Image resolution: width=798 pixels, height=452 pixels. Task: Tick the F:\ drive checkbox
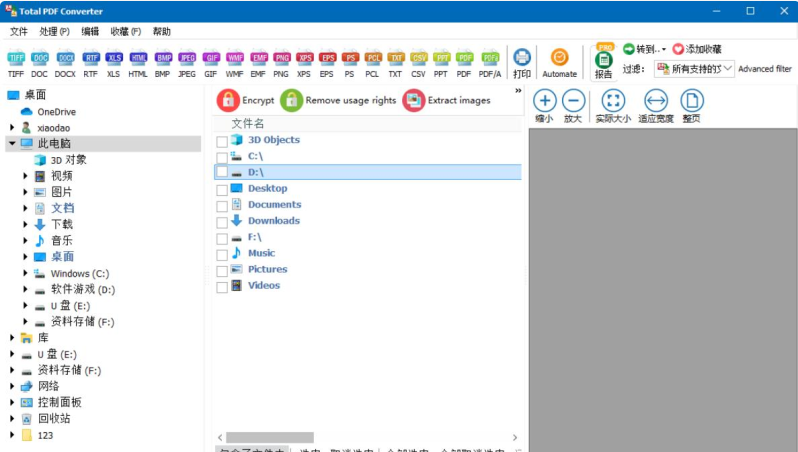[x=222, y=239]
